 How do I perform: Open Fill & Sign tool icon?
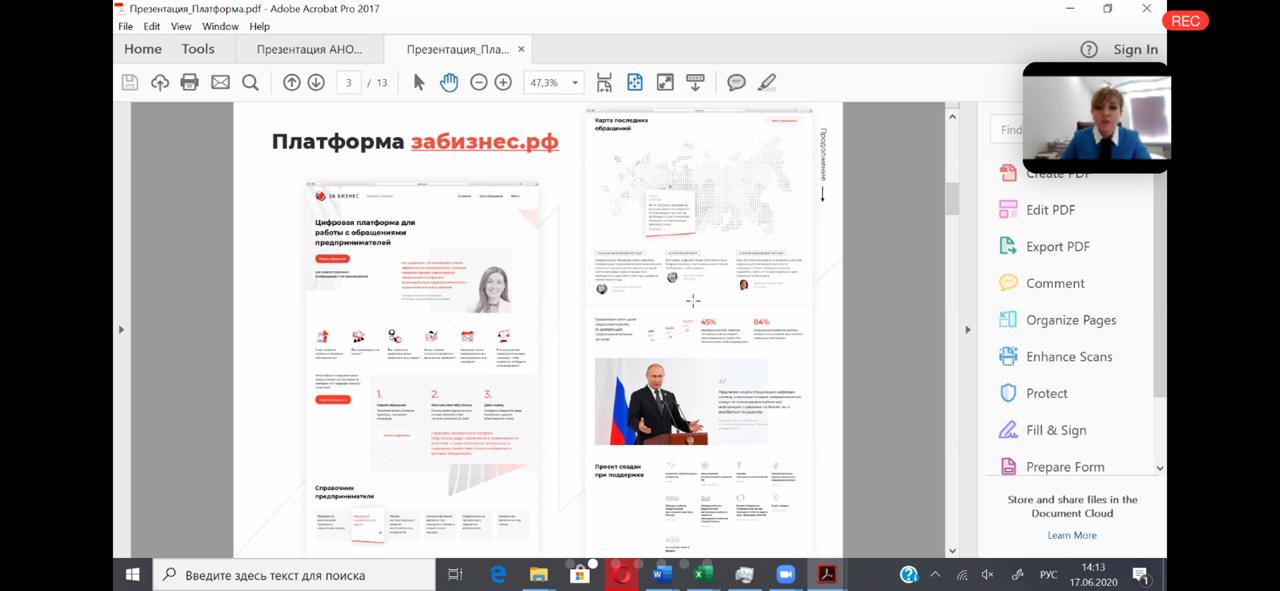pos(1008,430)
